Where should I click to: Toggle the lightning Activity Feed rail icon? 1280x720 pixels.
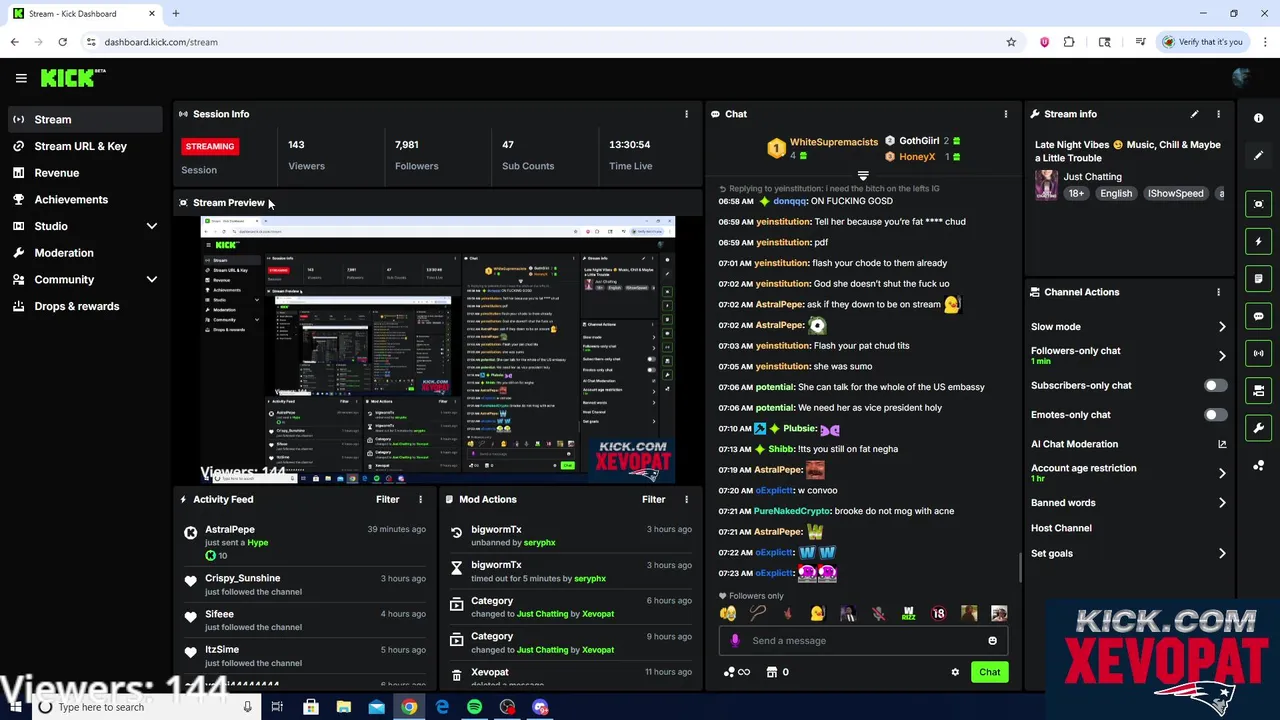click(1258, 241)
